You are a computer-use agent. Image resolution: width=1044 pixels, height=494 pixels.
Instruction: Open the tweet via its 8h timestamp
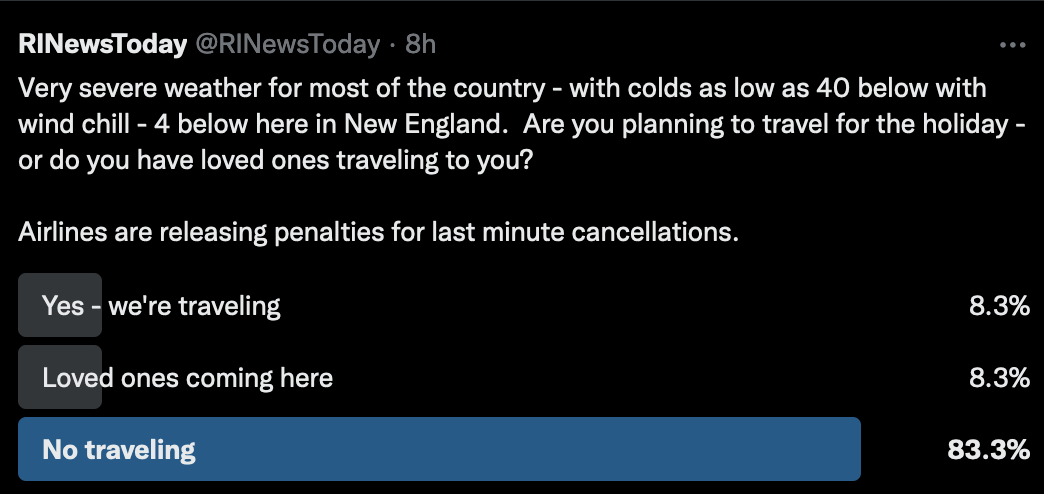[420, 45]
